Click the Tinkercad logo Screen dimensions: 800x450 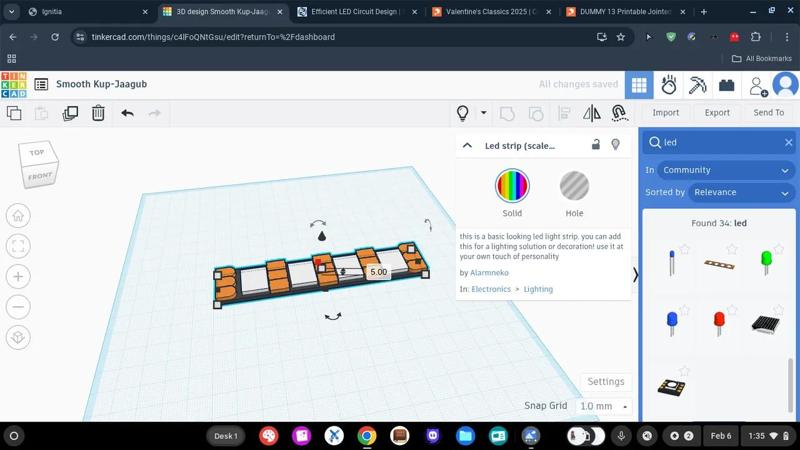(14, 85)
